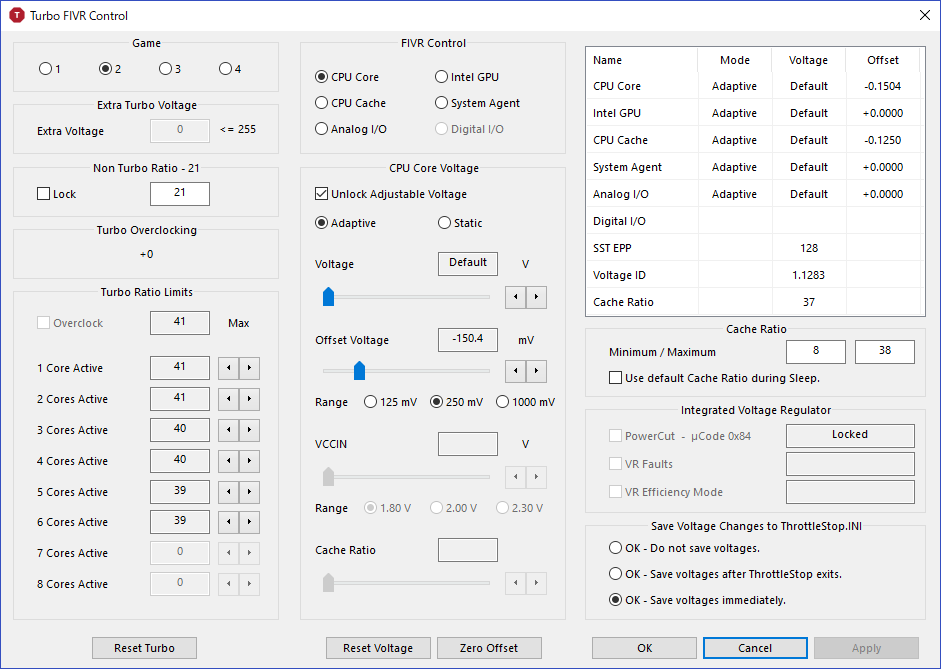Select the CPU Core row in table
Viewport: 941px width, 669px height.
[754, 86]
